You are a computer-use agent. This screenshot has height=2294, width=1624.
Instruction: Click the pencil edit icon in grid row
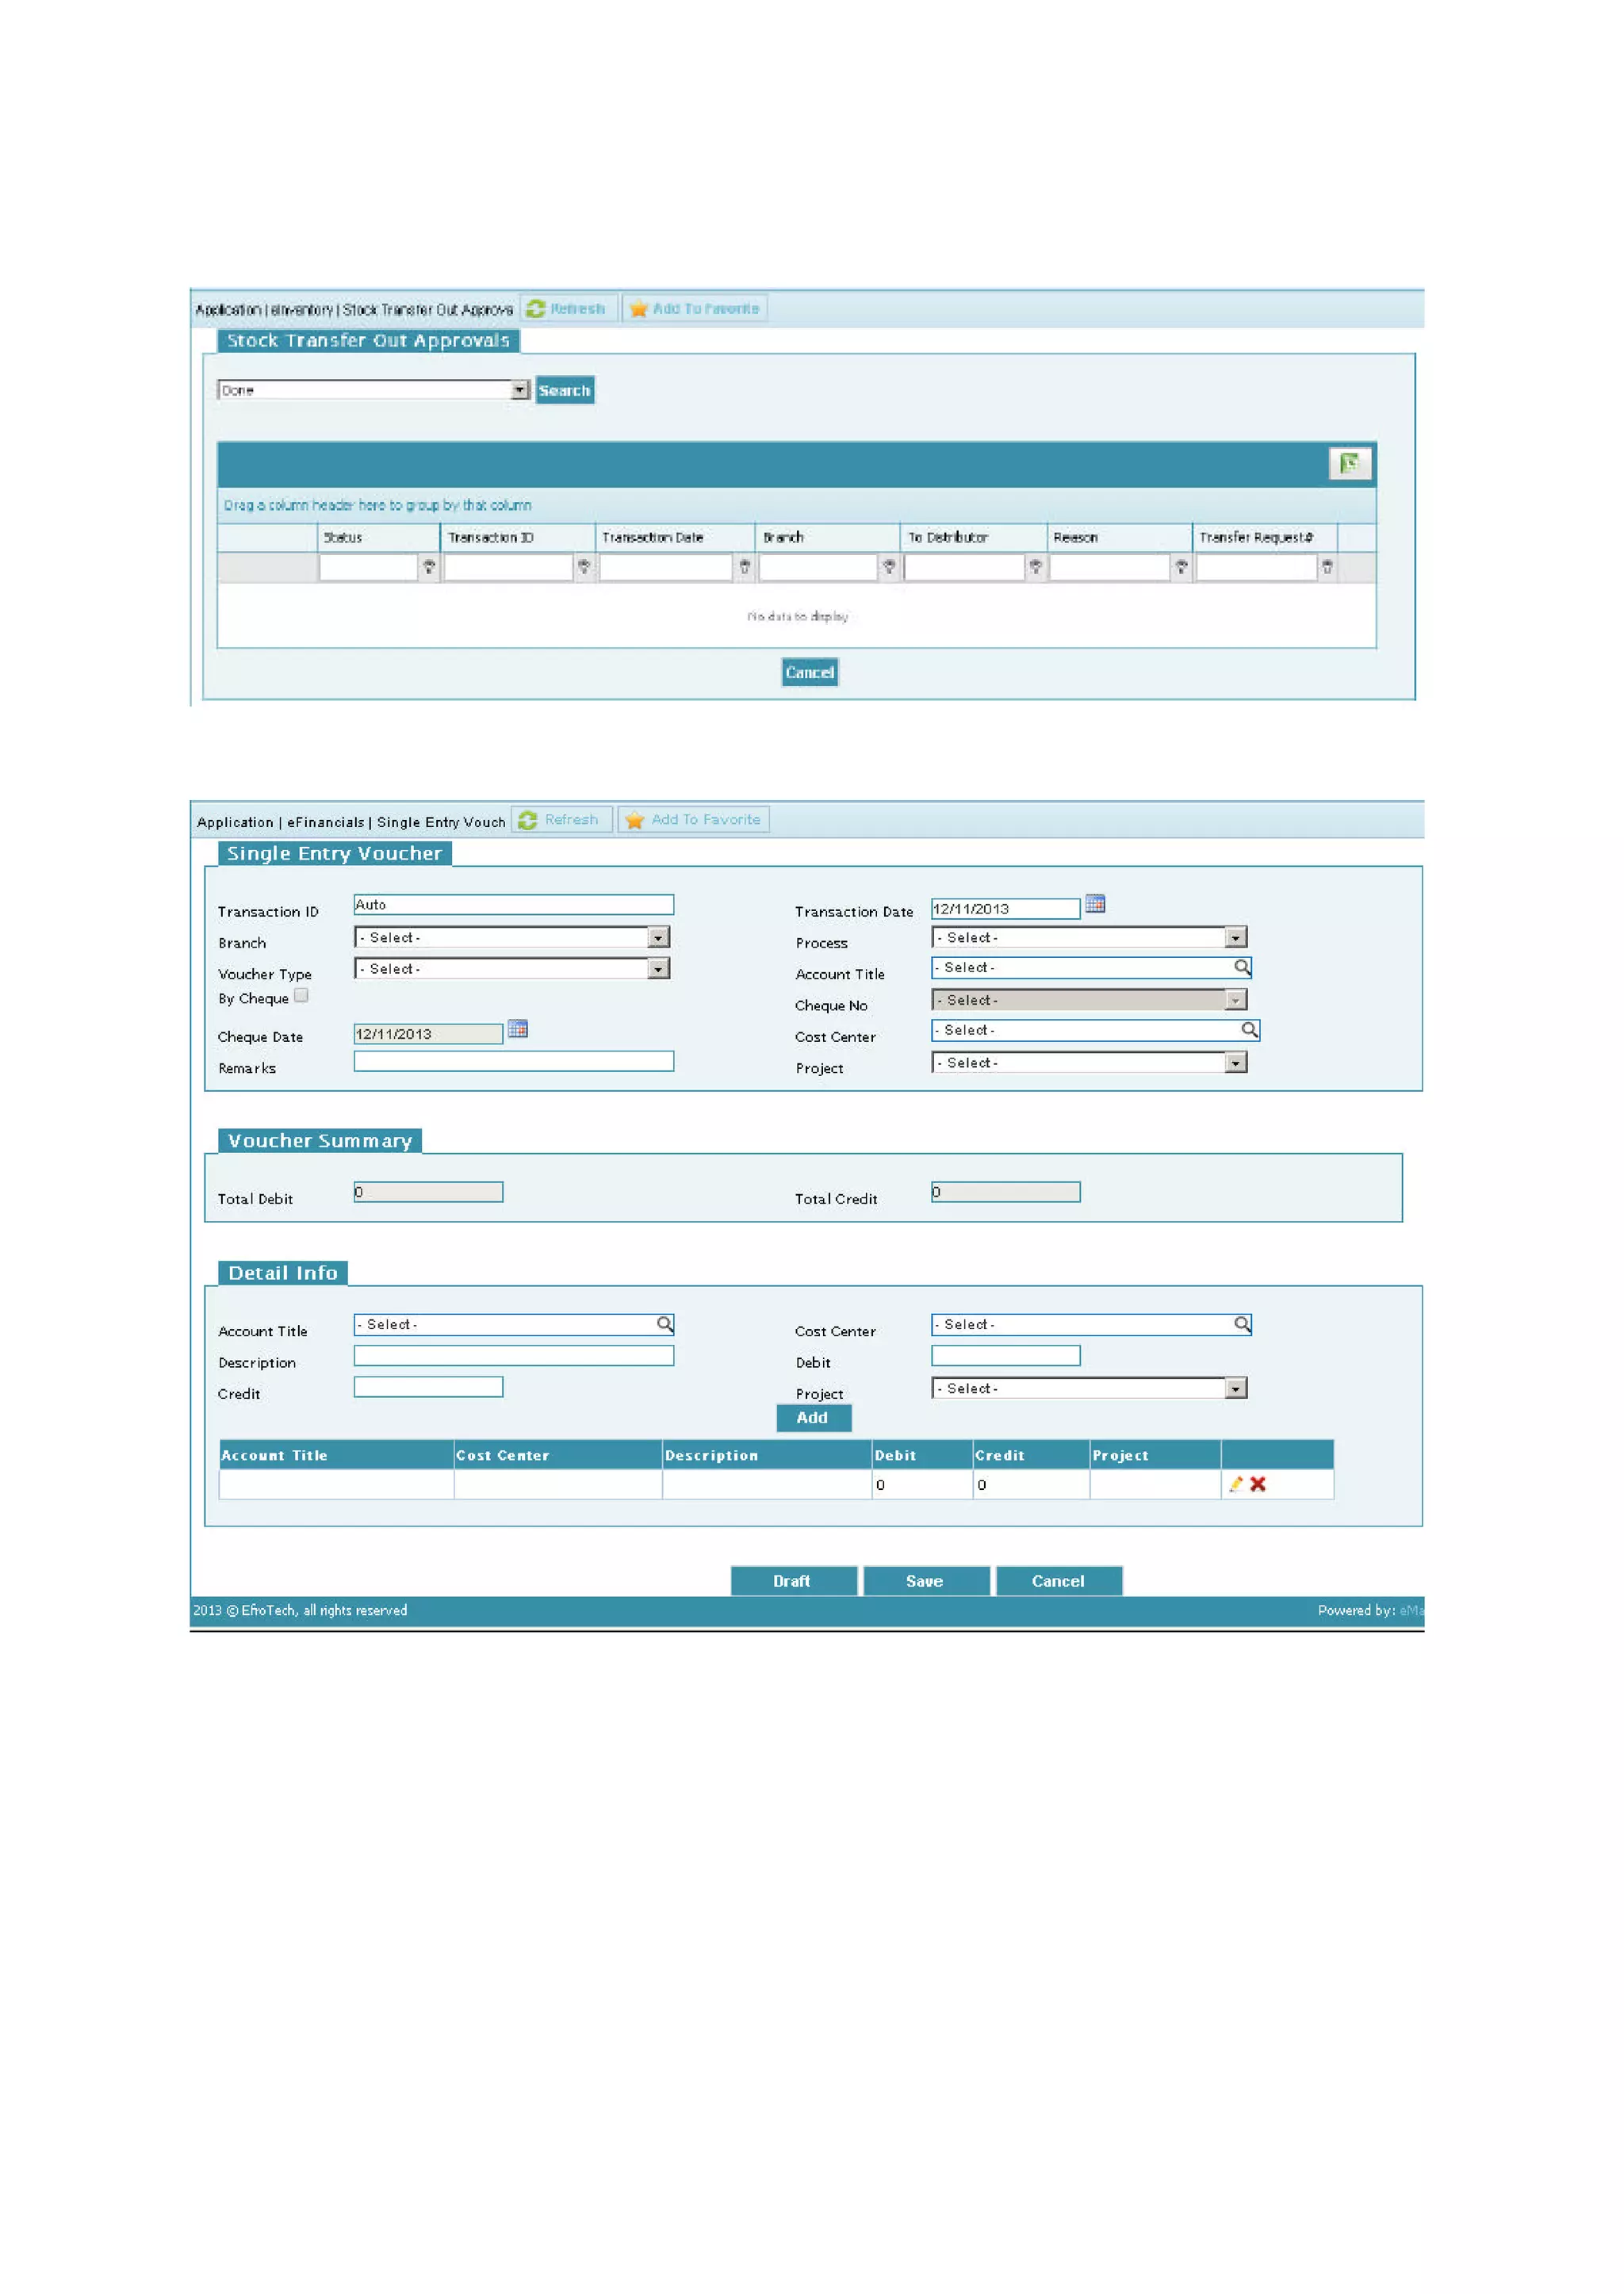click(1236, 1484)
